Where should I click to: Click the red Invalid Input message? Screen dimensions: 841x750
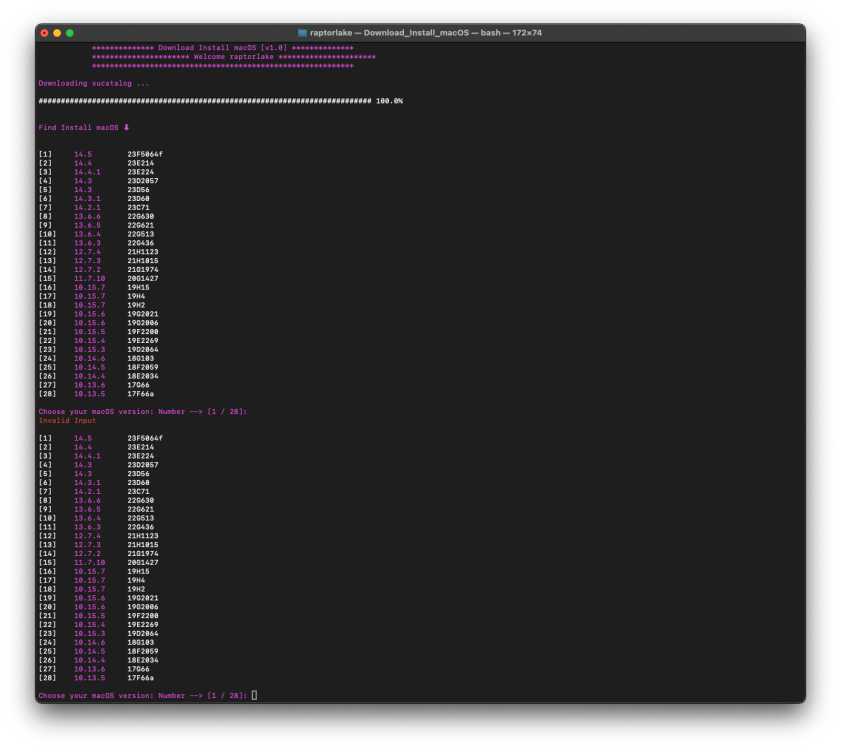[x=67, y=421]
